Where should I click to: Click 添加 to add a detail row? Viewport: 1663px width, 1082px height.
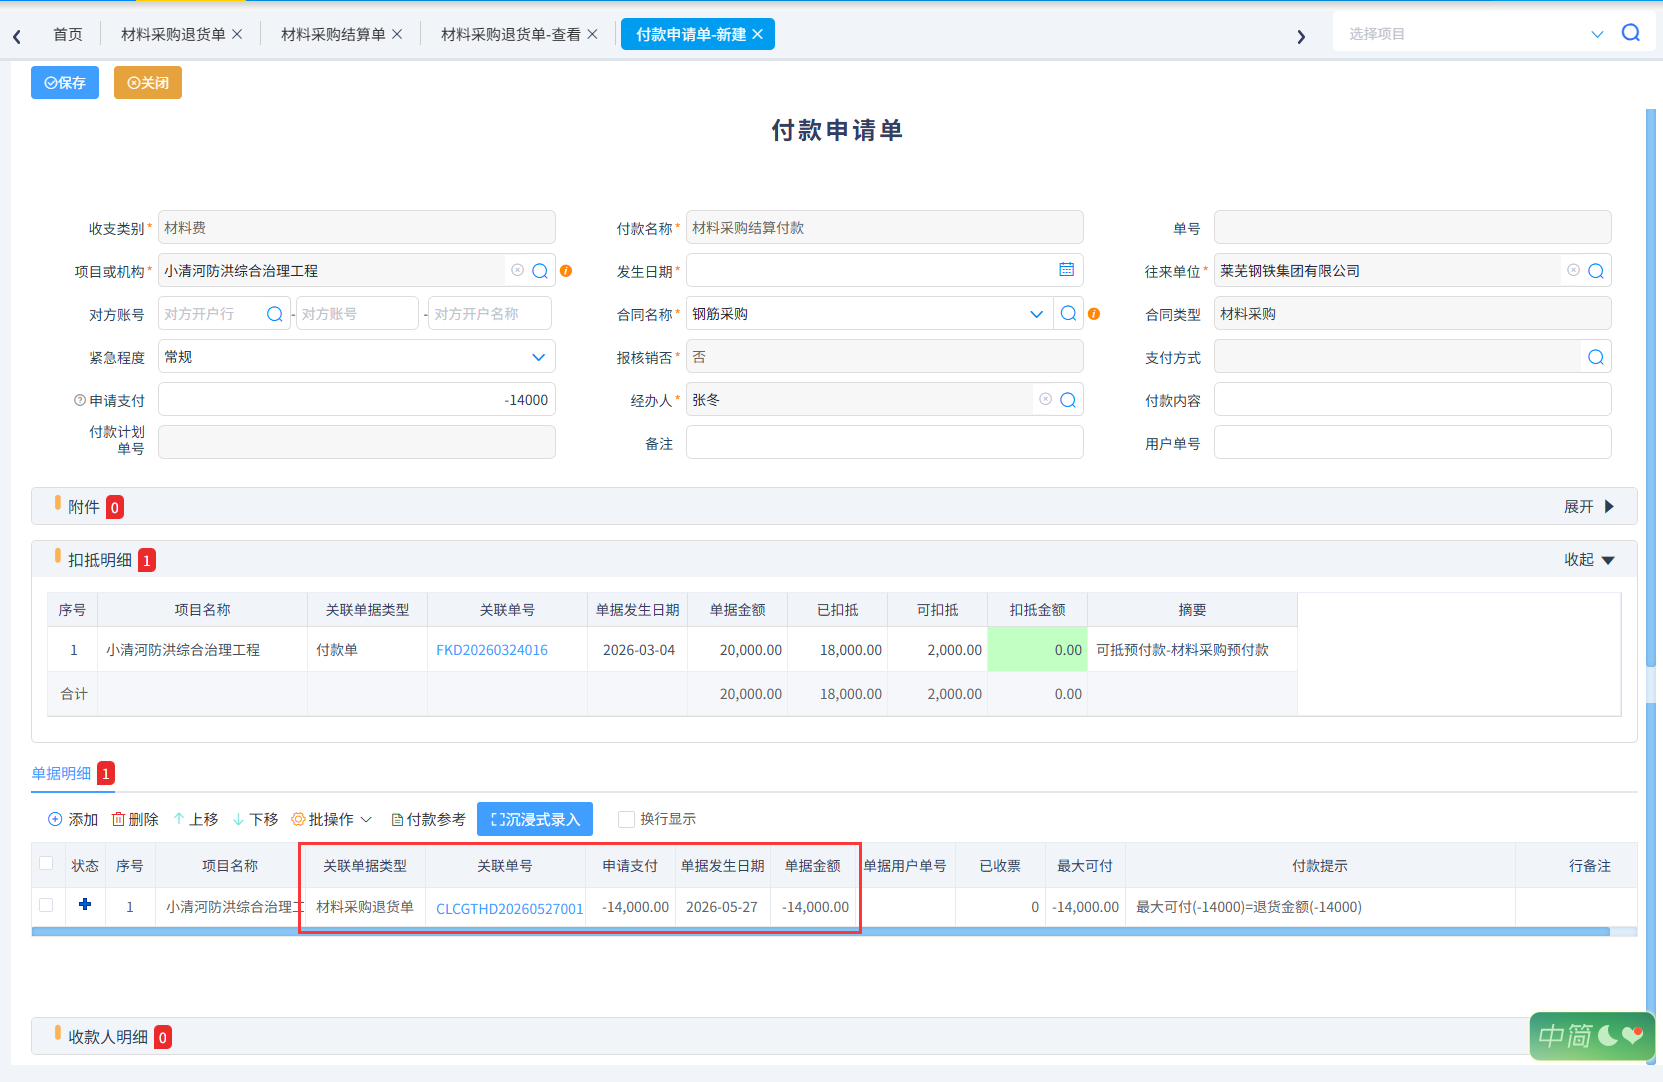coord(73,819)
